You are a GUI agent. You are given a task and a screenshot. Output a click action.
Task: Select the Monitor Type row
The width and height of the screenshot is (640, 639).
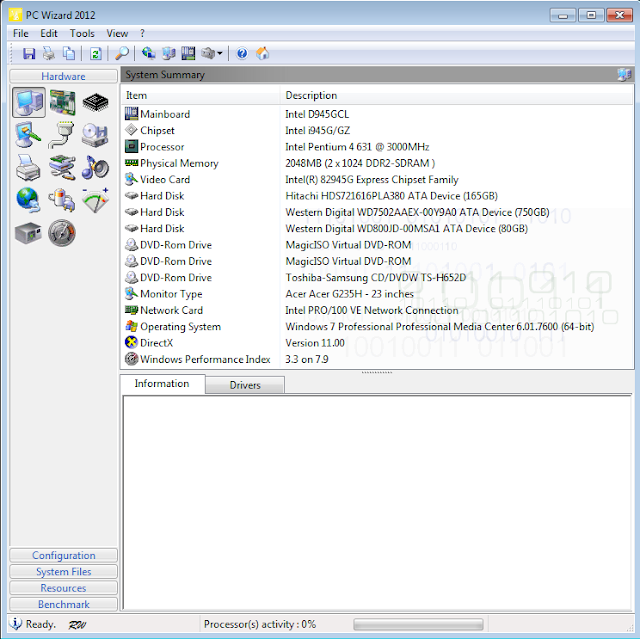(377, 294)
